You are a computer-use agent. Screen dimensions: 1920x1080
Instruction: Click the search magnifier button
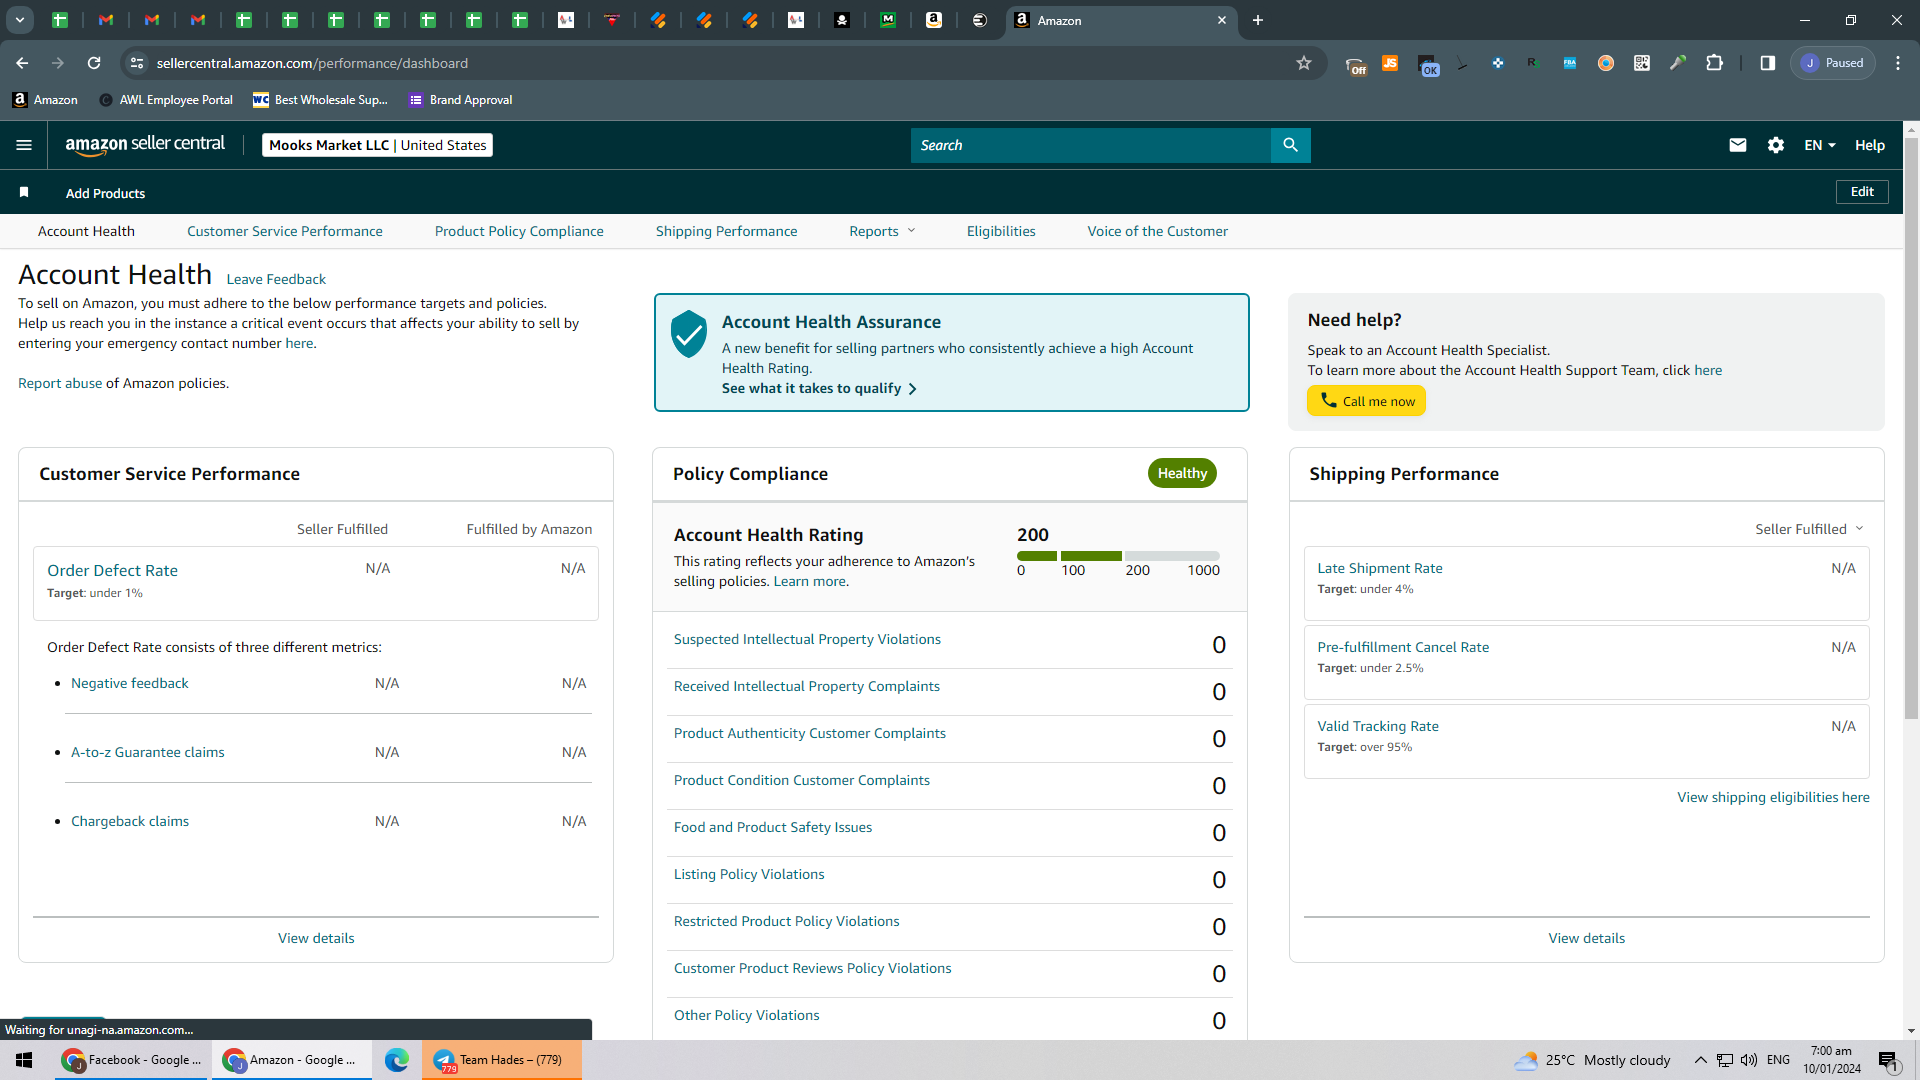click(x=1290, y=145)
